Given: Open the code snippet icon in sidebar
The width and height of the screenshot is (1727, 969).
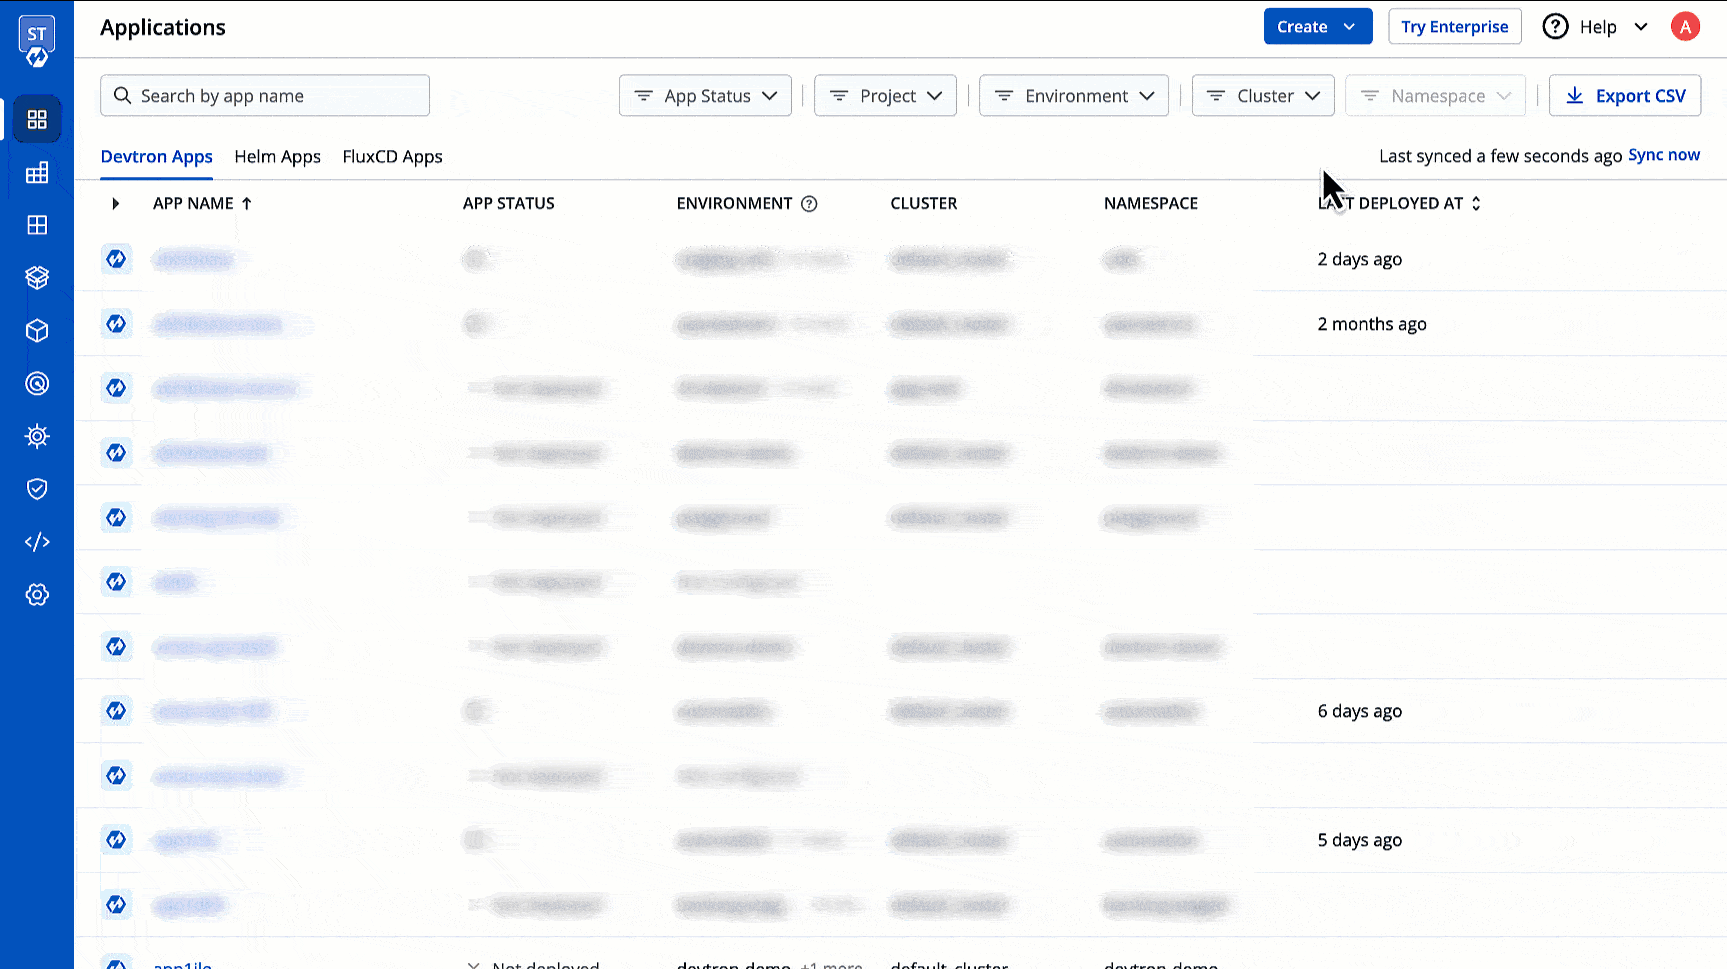Looking at the screenshot, I should (37, 541).
